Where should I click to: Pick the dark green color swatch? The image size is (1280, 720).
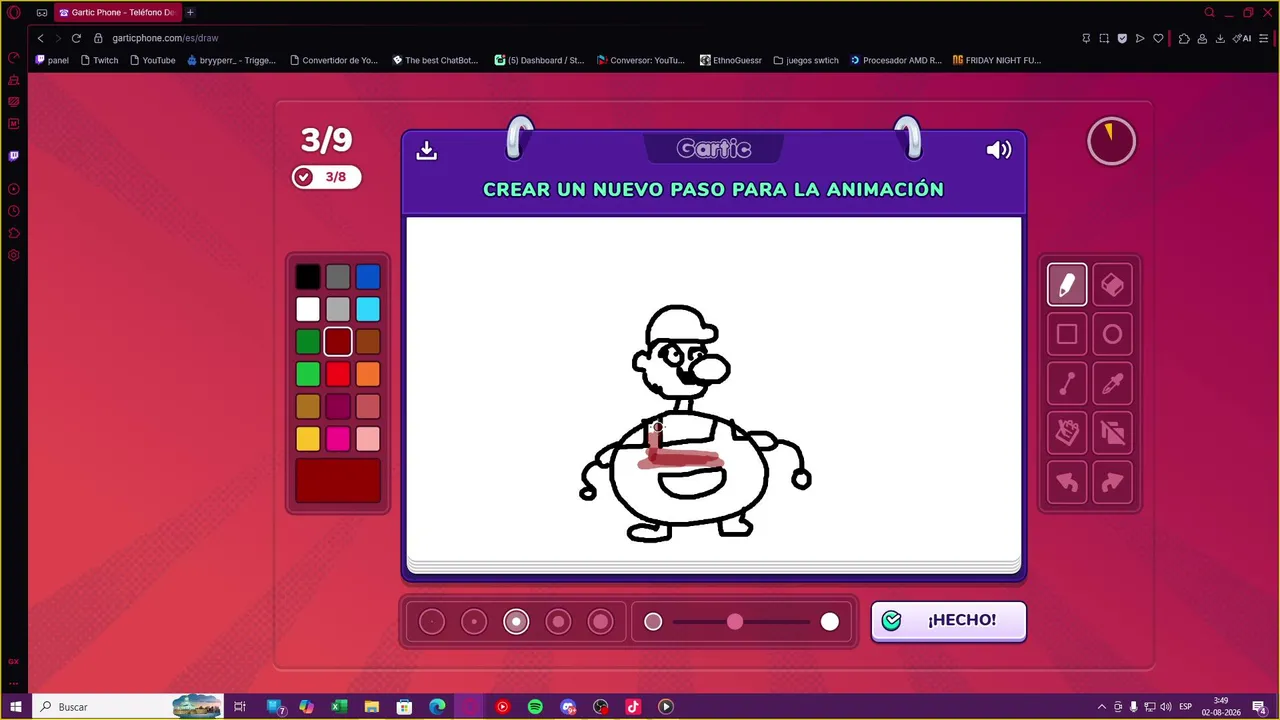[x=308, y=342]
